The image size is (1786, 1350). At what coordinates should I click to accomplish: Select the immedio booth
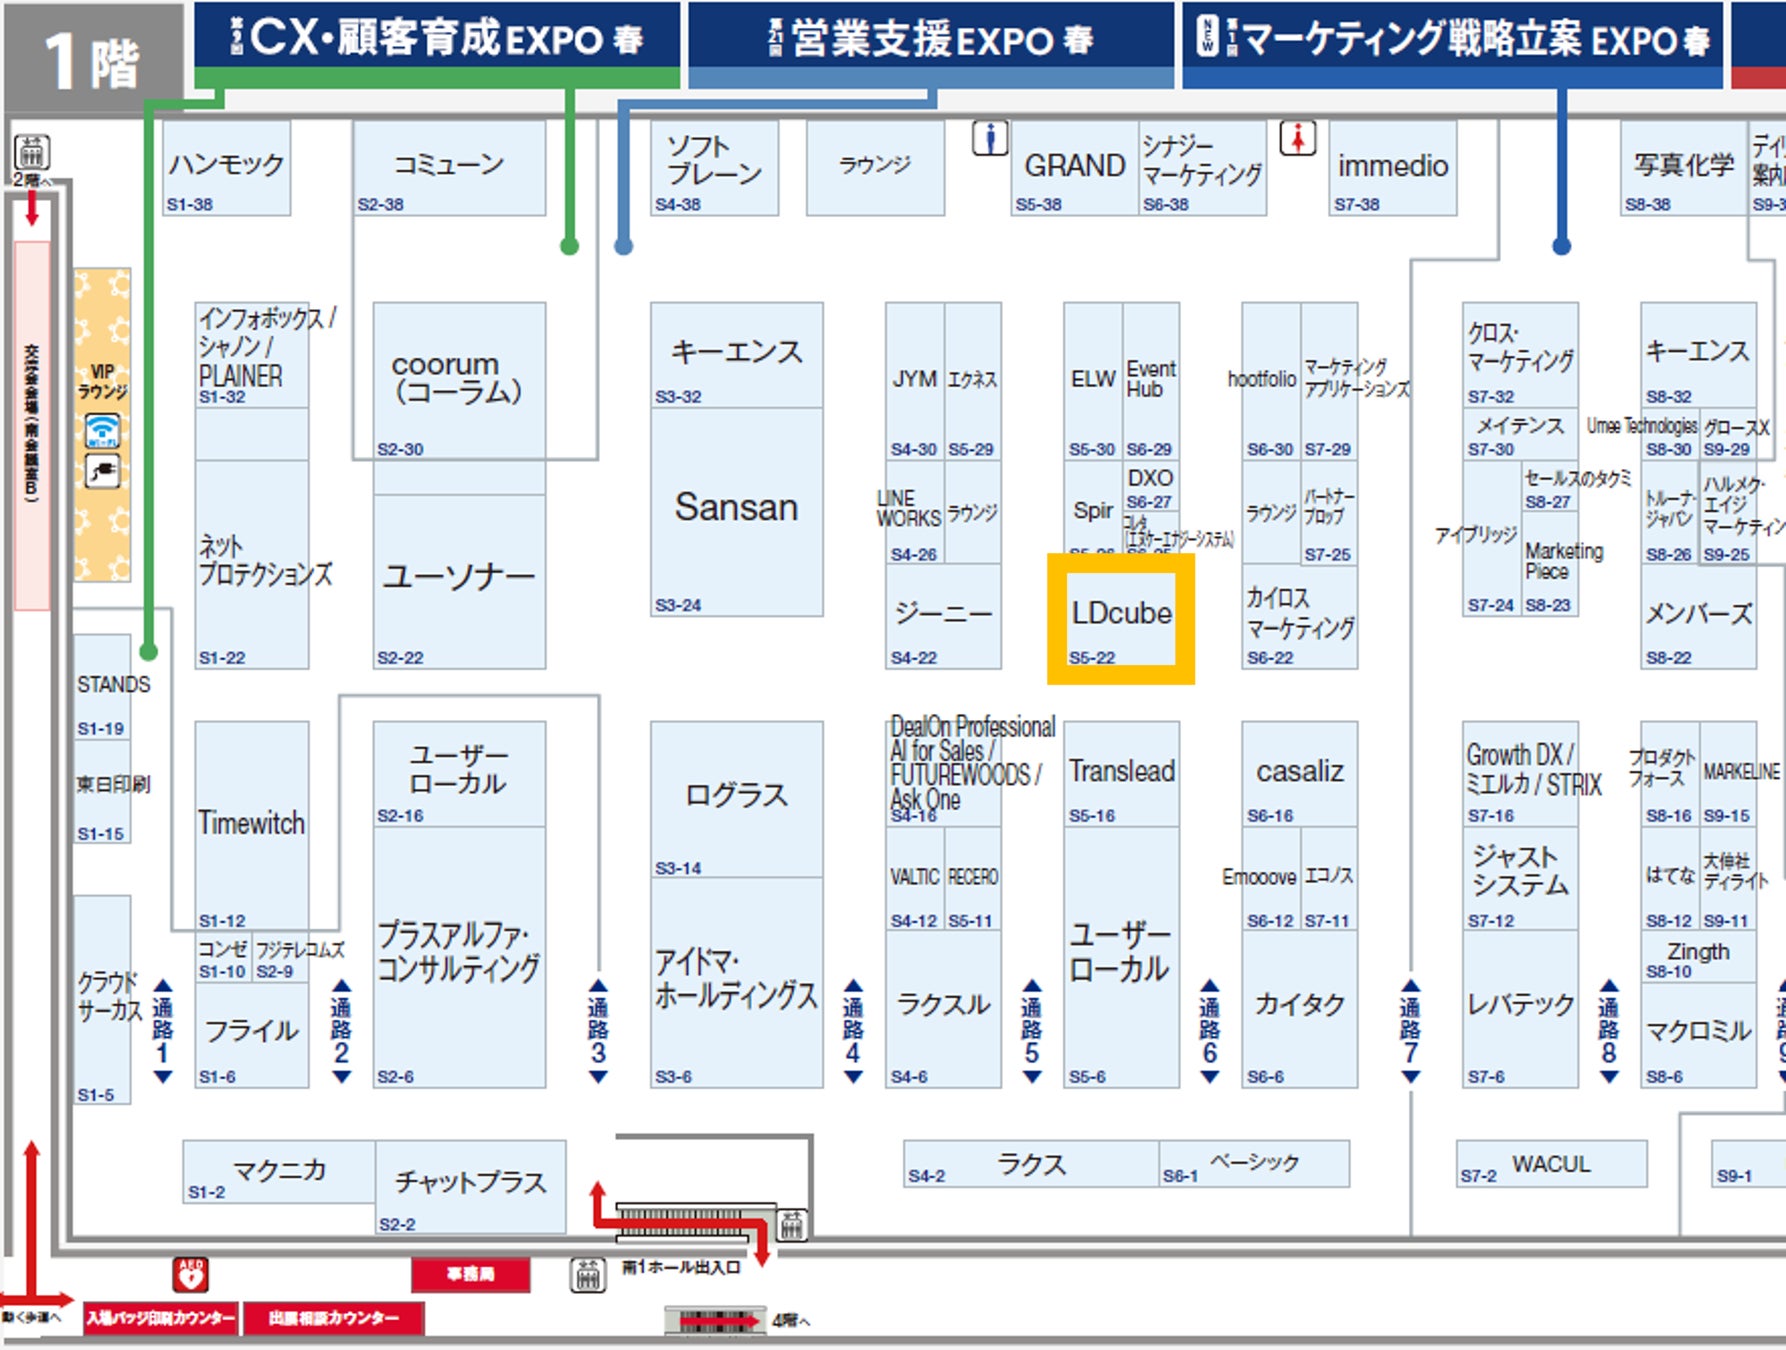(x=1393, y=168)
